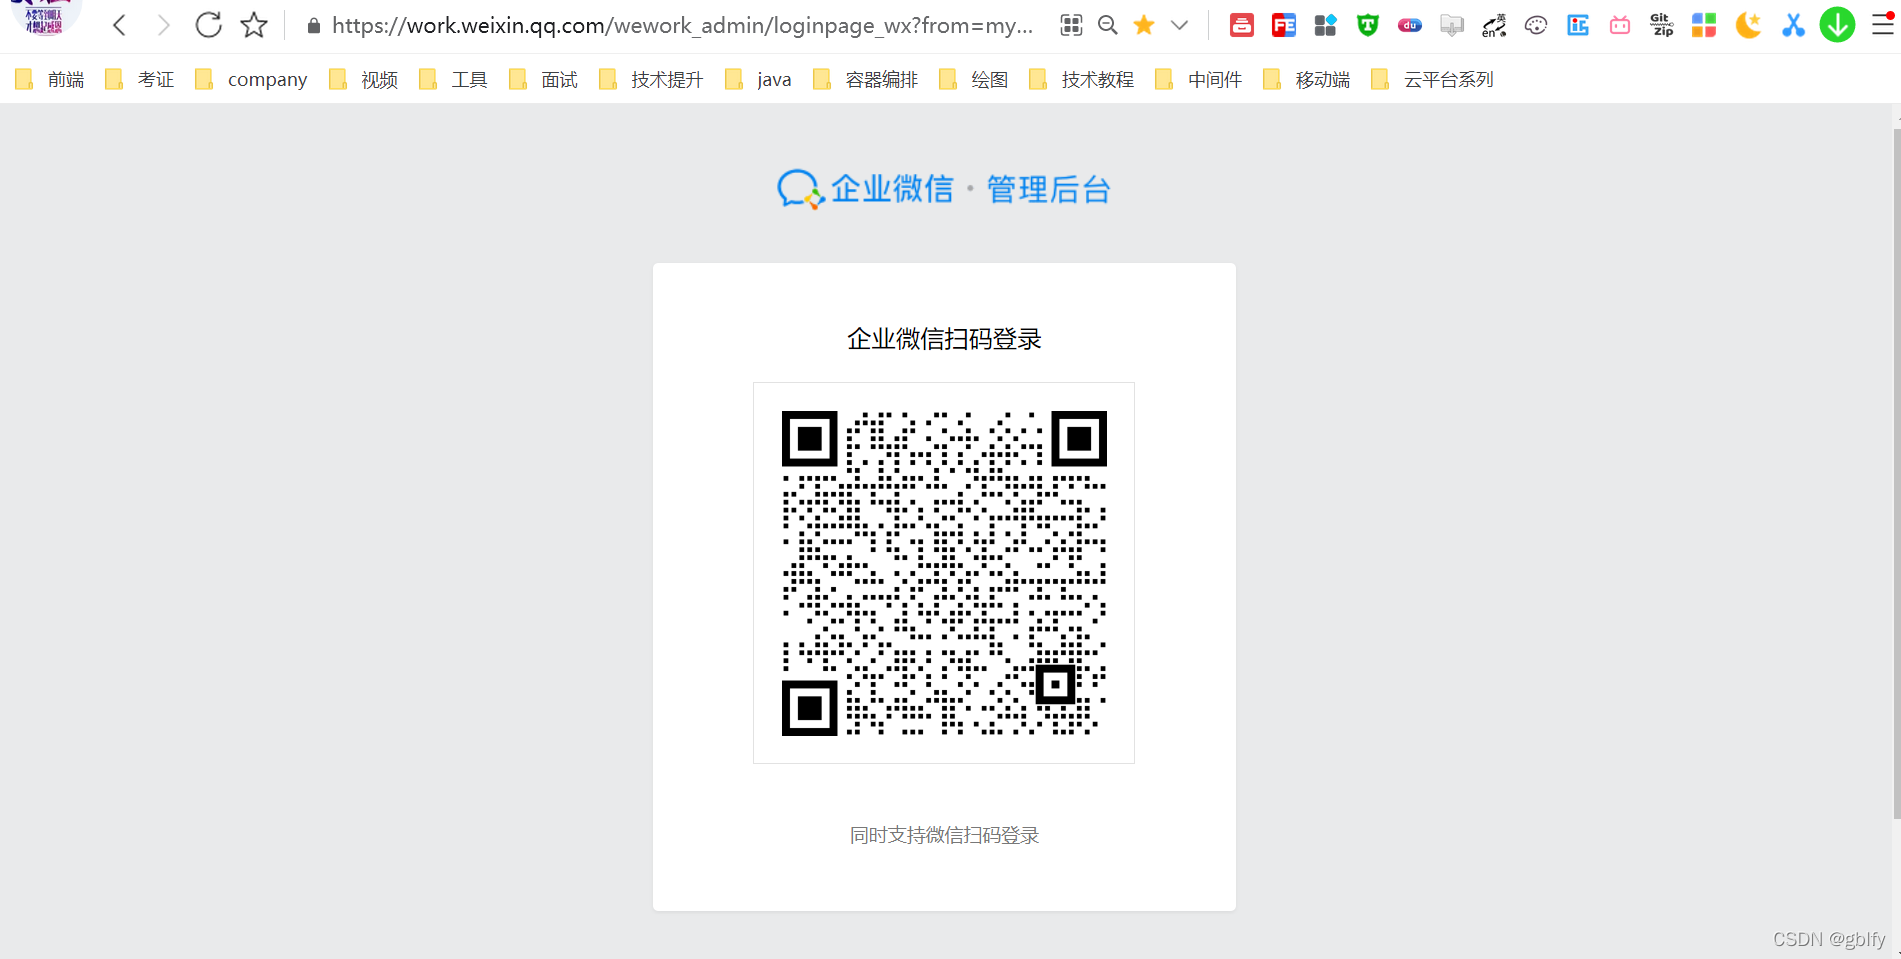This screenshot has width=1901, height=959.
Task: Open the FE helper extension
Action: point(1284,25)
